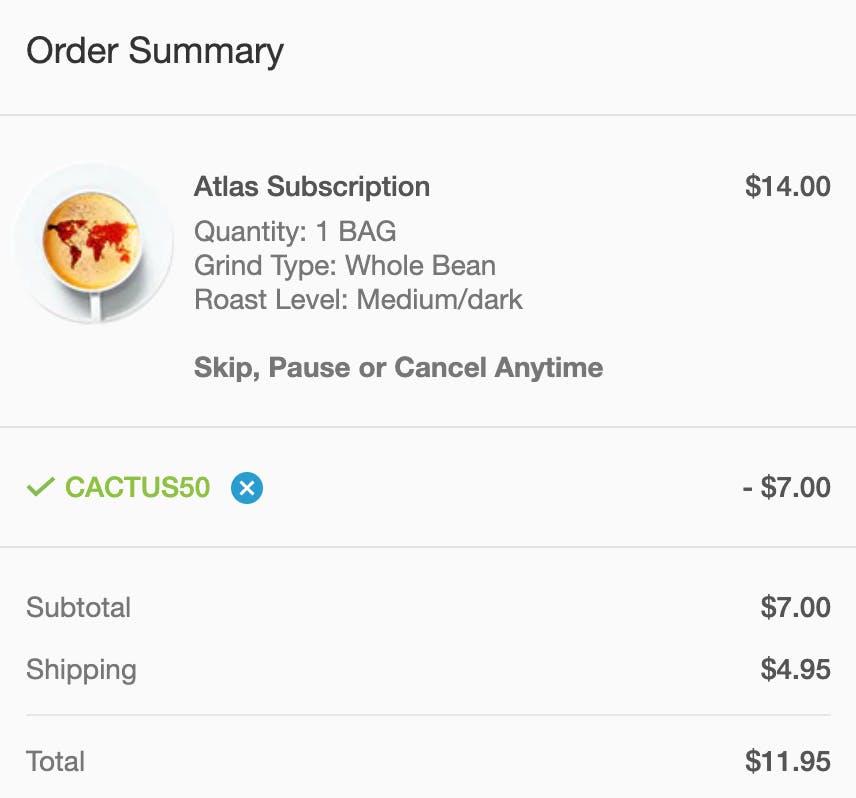Viewport: 856px width, 798px height.
Task: Click the Roast Level: Medium/dark line
Action: (358, 300)
